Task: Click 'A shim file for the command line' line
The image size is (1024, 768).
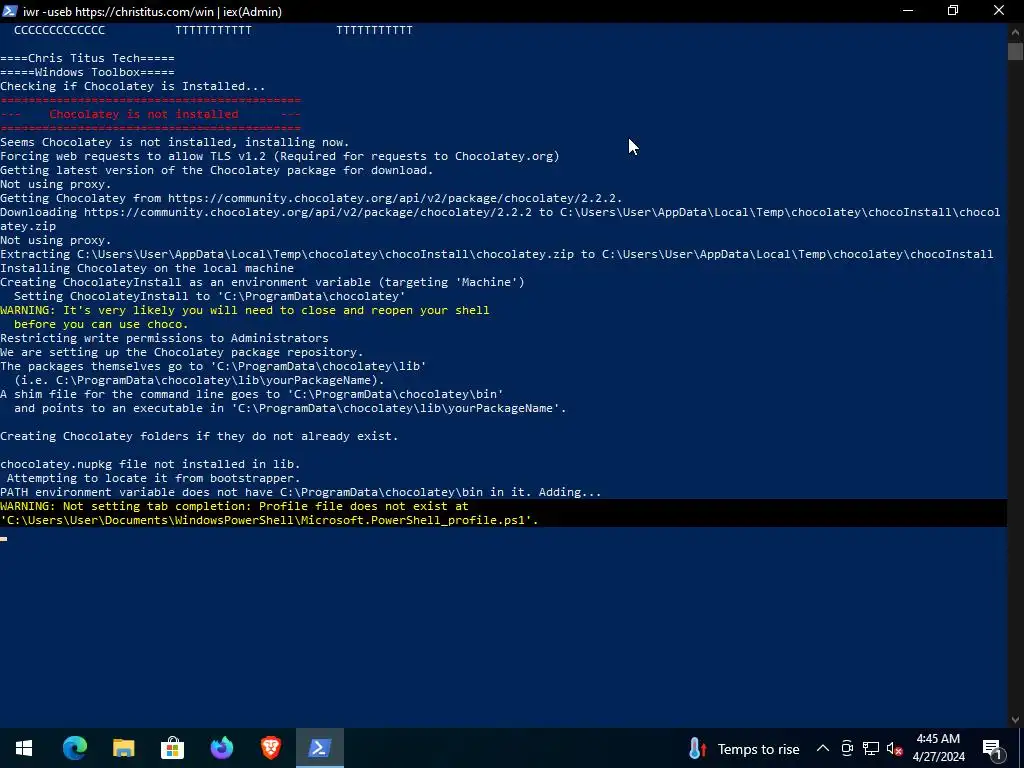Action: (x=251, y=394)
